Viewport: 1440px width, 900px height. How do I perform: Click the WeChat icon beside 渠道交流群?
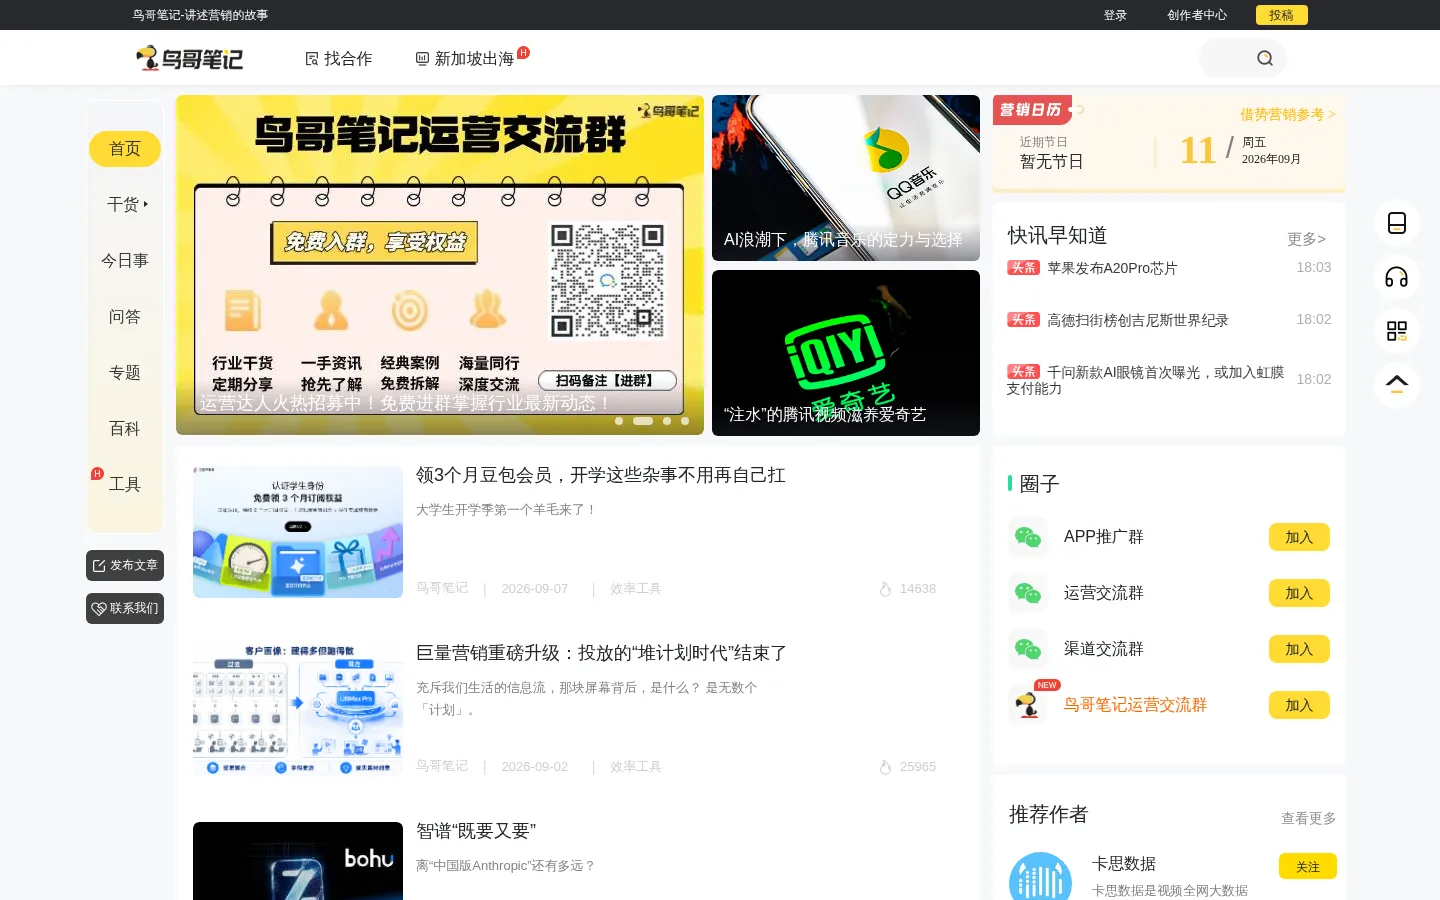(x=1028, y=649)
